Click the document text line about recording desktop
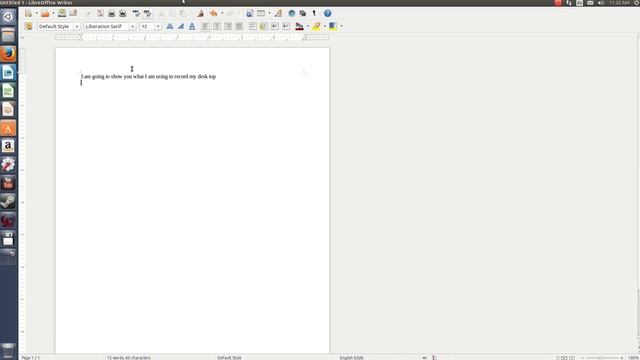 click(149, 76)
